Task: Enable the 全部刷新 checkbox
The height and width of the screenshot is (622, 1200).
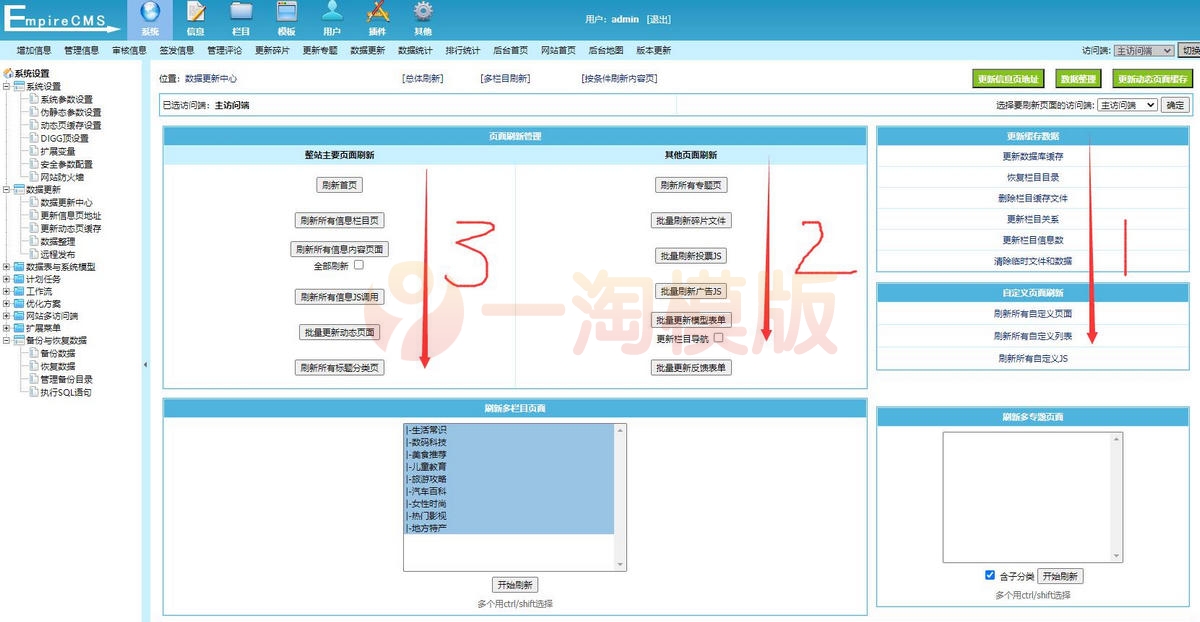Action: pos(358,266)
